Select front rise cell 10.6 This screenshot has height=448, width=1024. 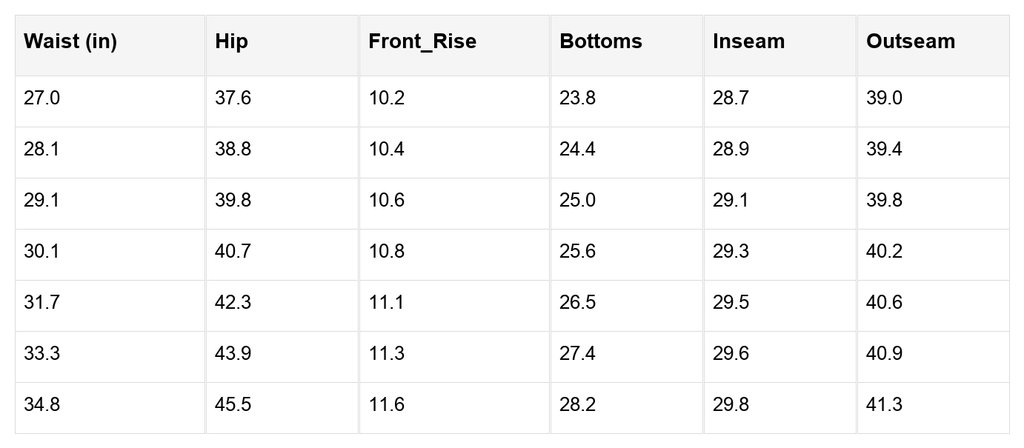(x=386, y=201)
